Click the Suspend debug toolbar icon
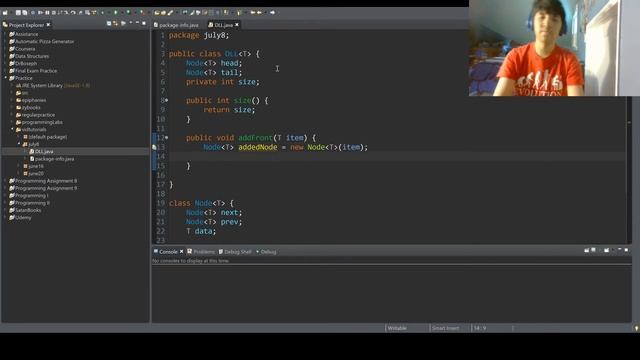The width and height of the screenshot is (640, 360). point(47,13)
